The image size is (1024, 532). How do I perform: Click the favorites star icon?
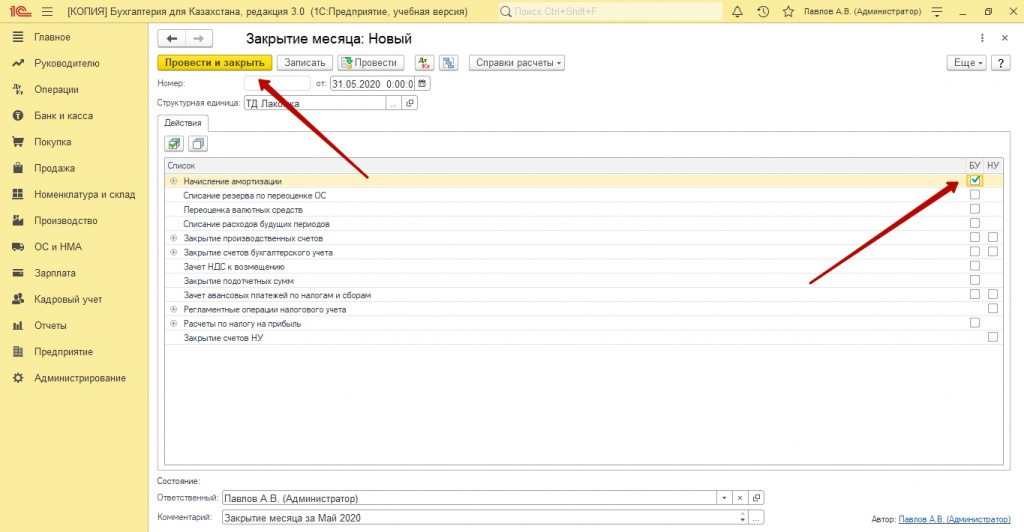789,12
